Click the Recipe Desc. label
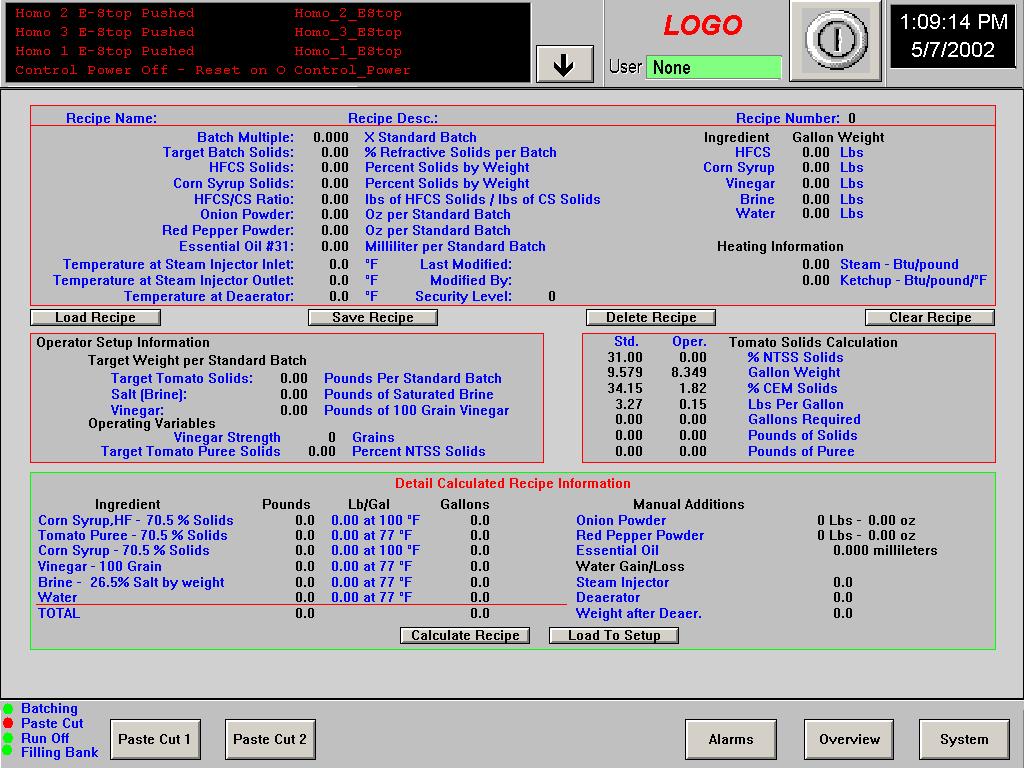The height and width of the screenshot is (768, 1024). coord(393,118)
